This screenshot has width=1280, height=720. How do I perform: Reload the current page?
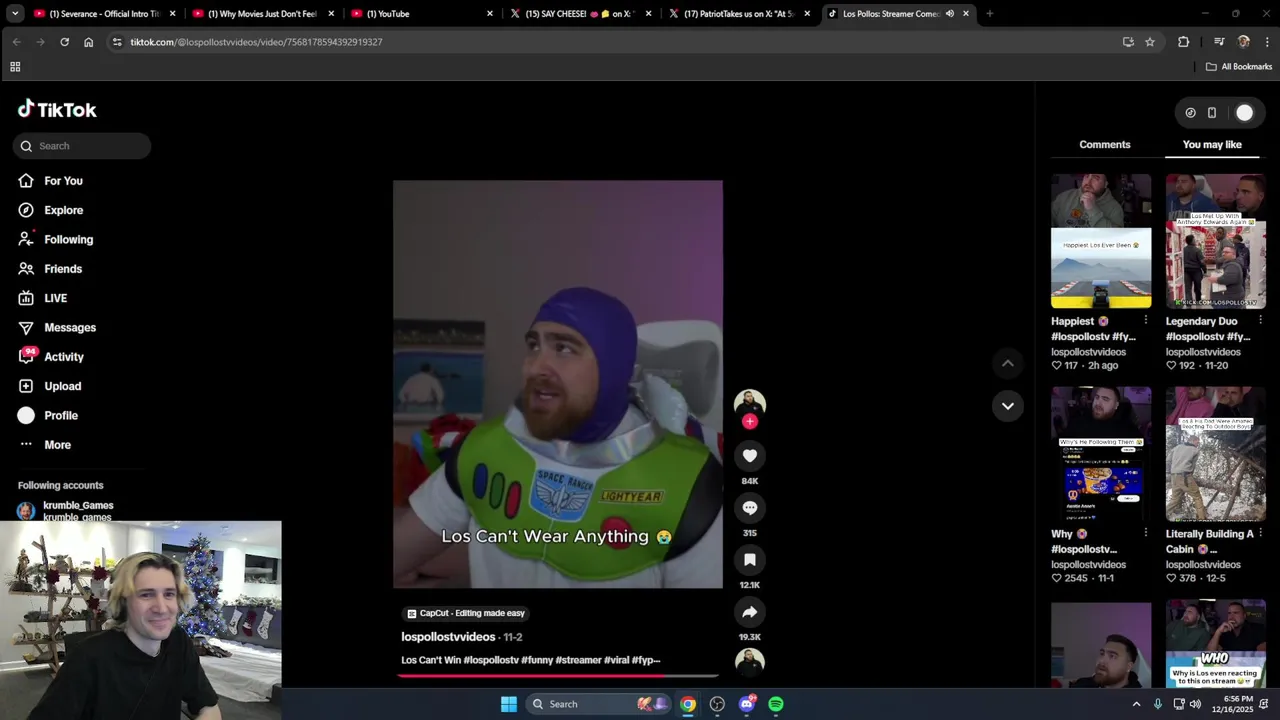coord(64,42)
